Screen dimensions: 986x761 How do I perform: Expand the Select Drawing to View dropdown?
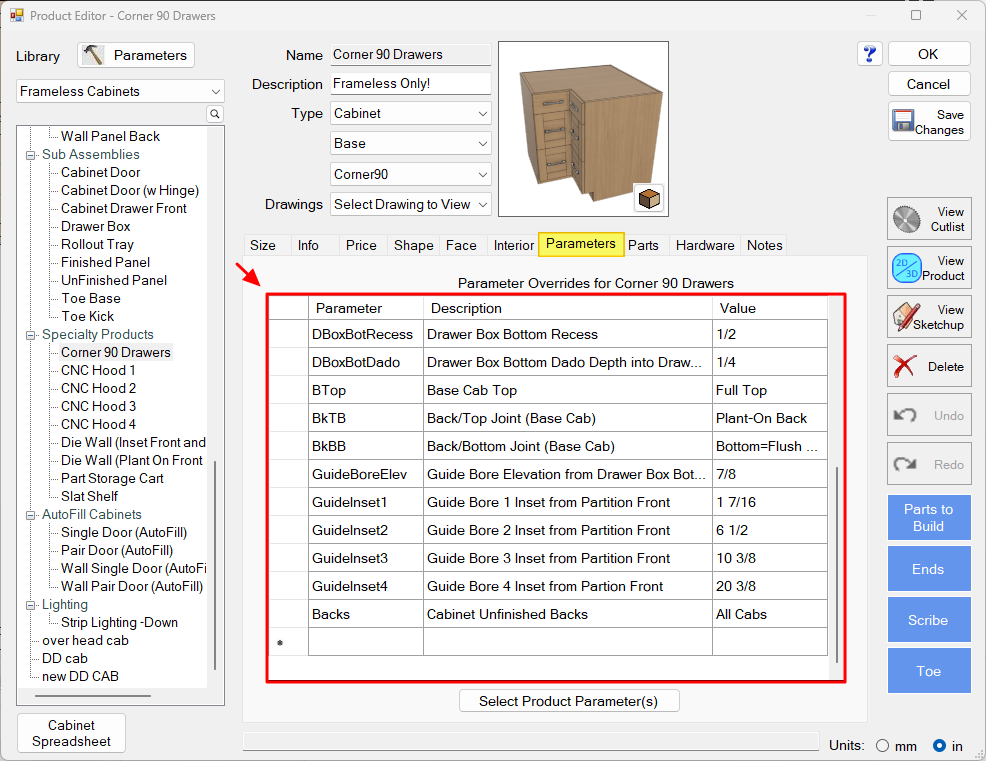[410, 204]
